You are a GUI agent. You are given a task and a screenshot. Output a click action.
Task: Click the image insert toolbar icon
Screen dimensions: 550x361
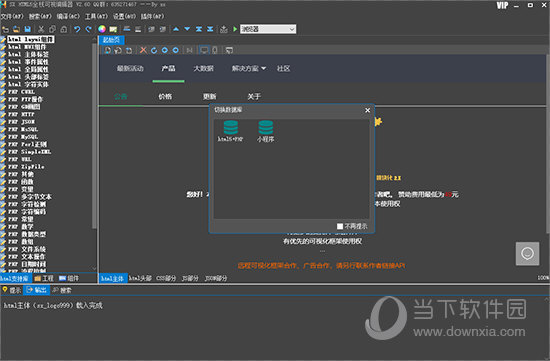(113, 29)
